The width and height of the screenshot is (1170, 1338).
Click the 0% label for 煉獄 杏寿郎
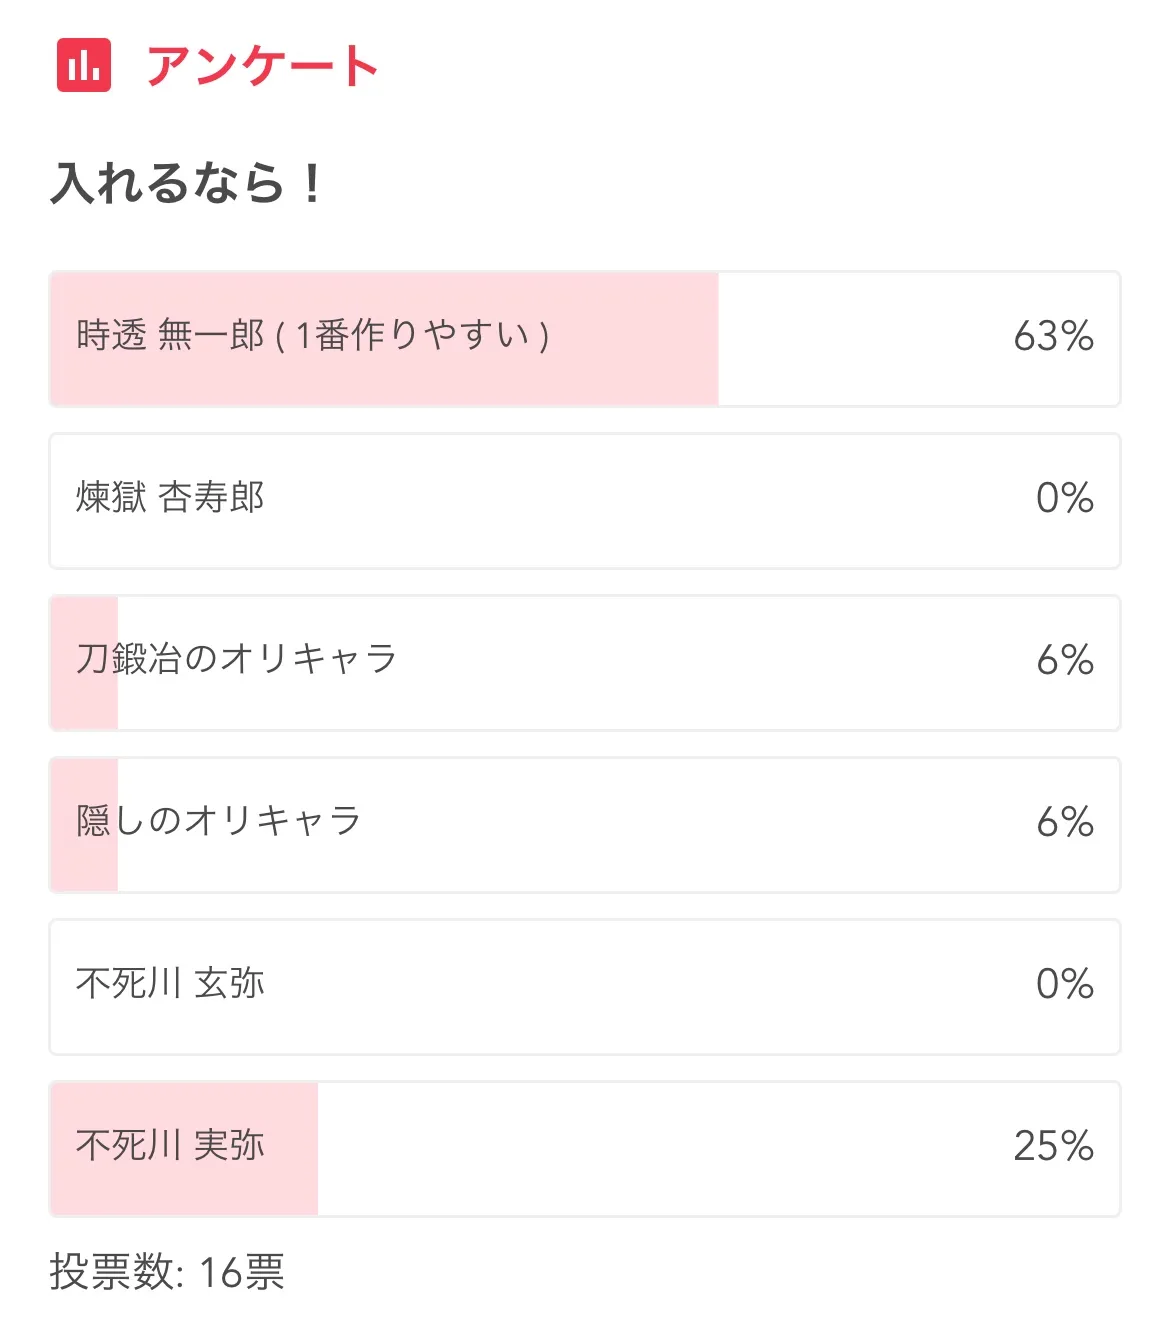1064,498
